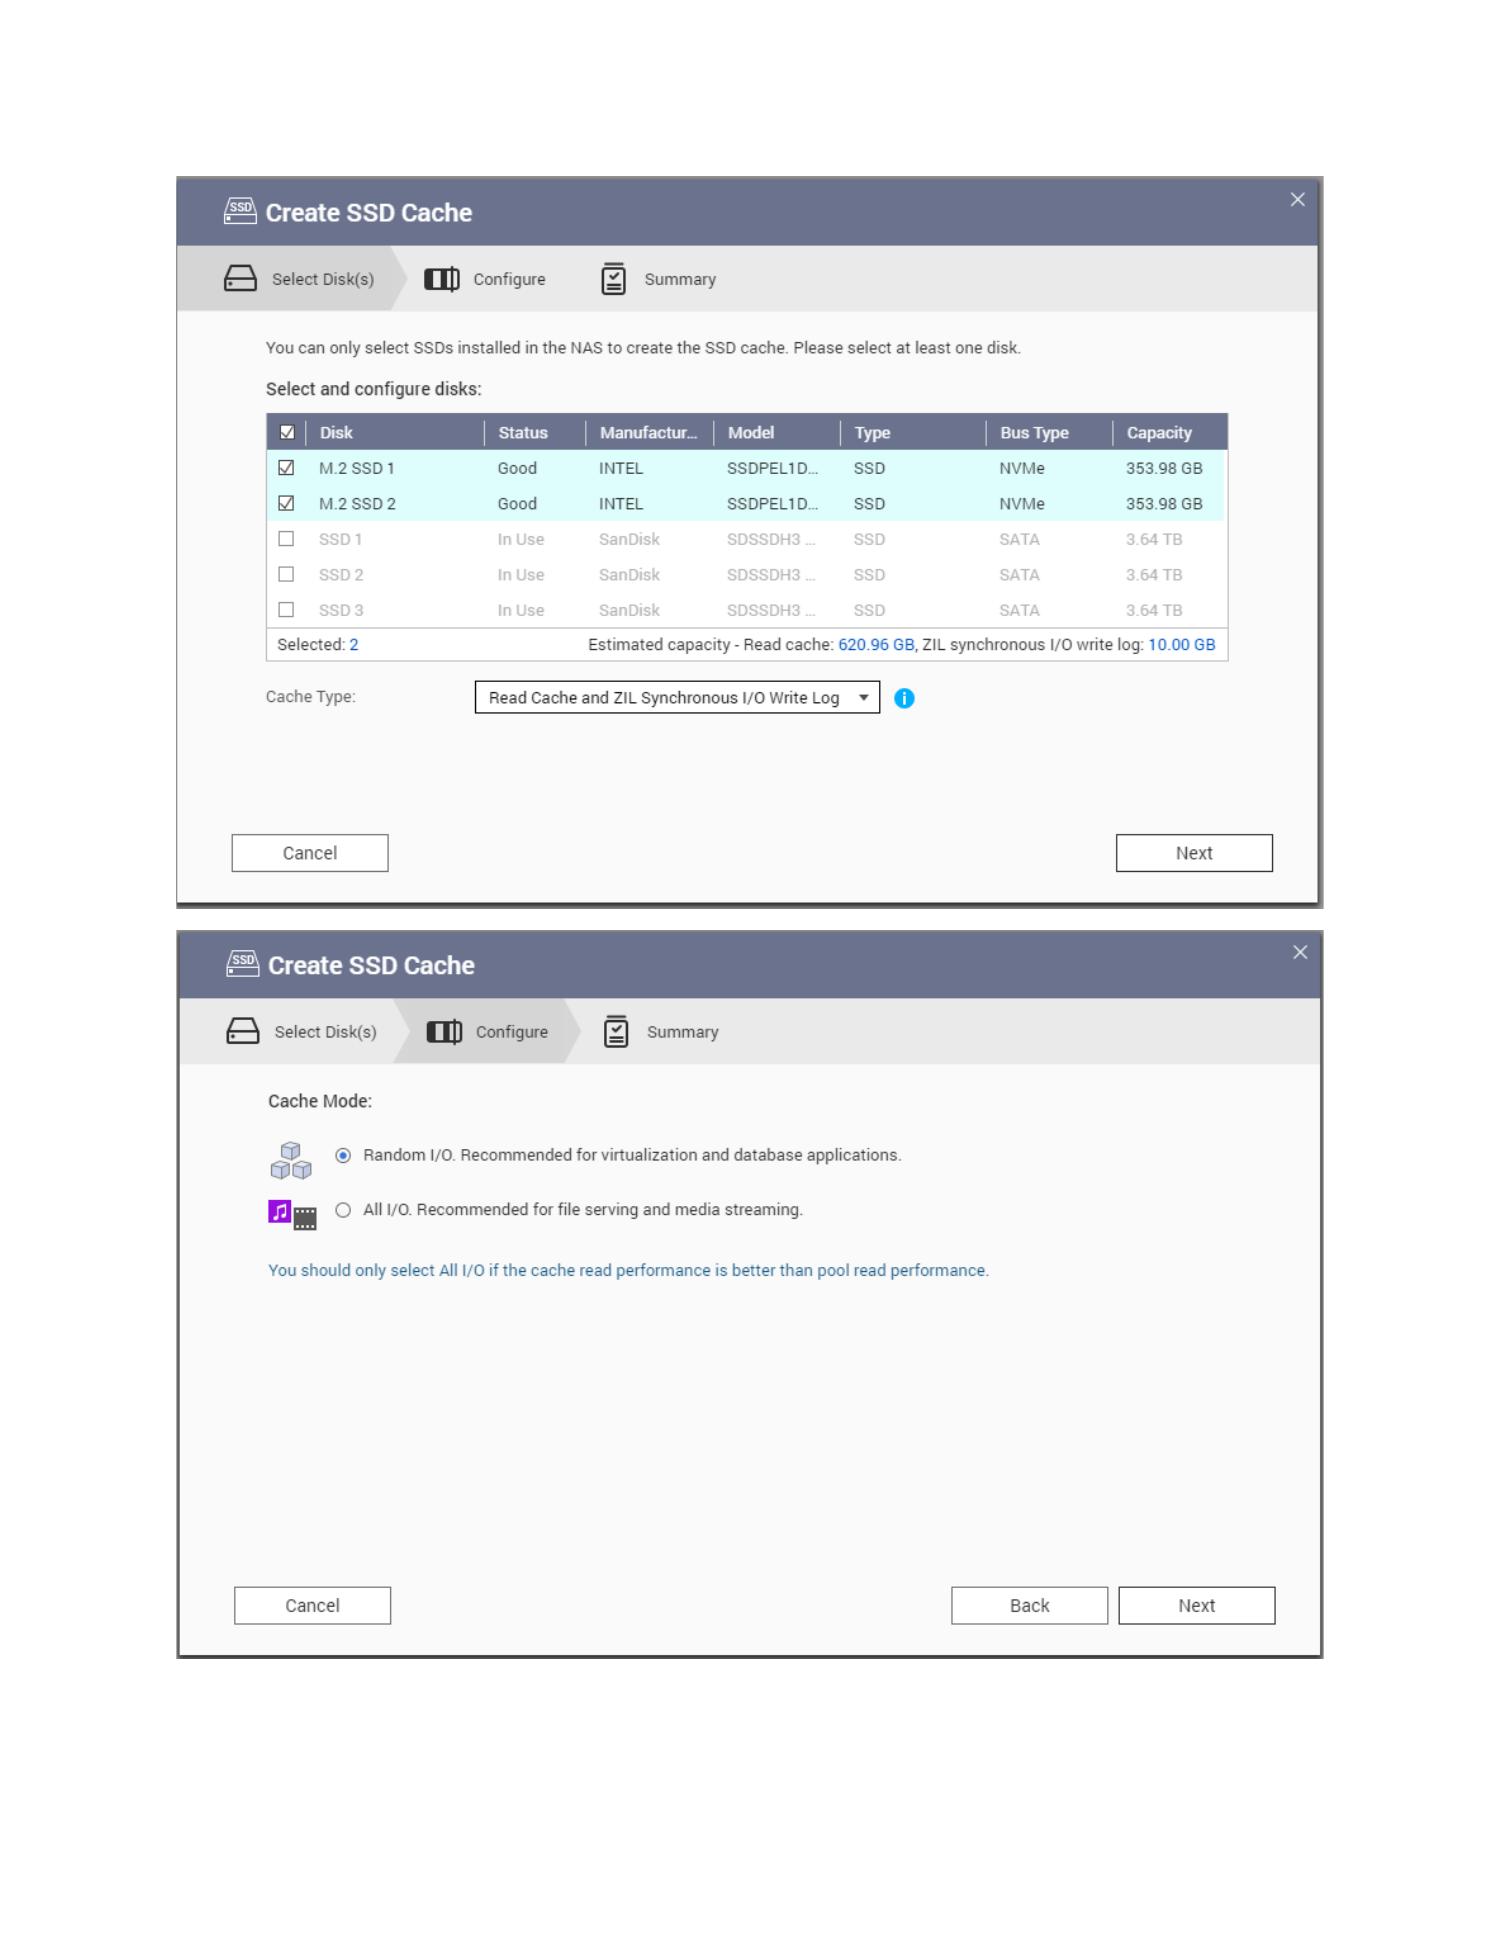Select the Random I/O cache mode radio button
The width and height of the screenshot is (1500, 1942).
343,1155
